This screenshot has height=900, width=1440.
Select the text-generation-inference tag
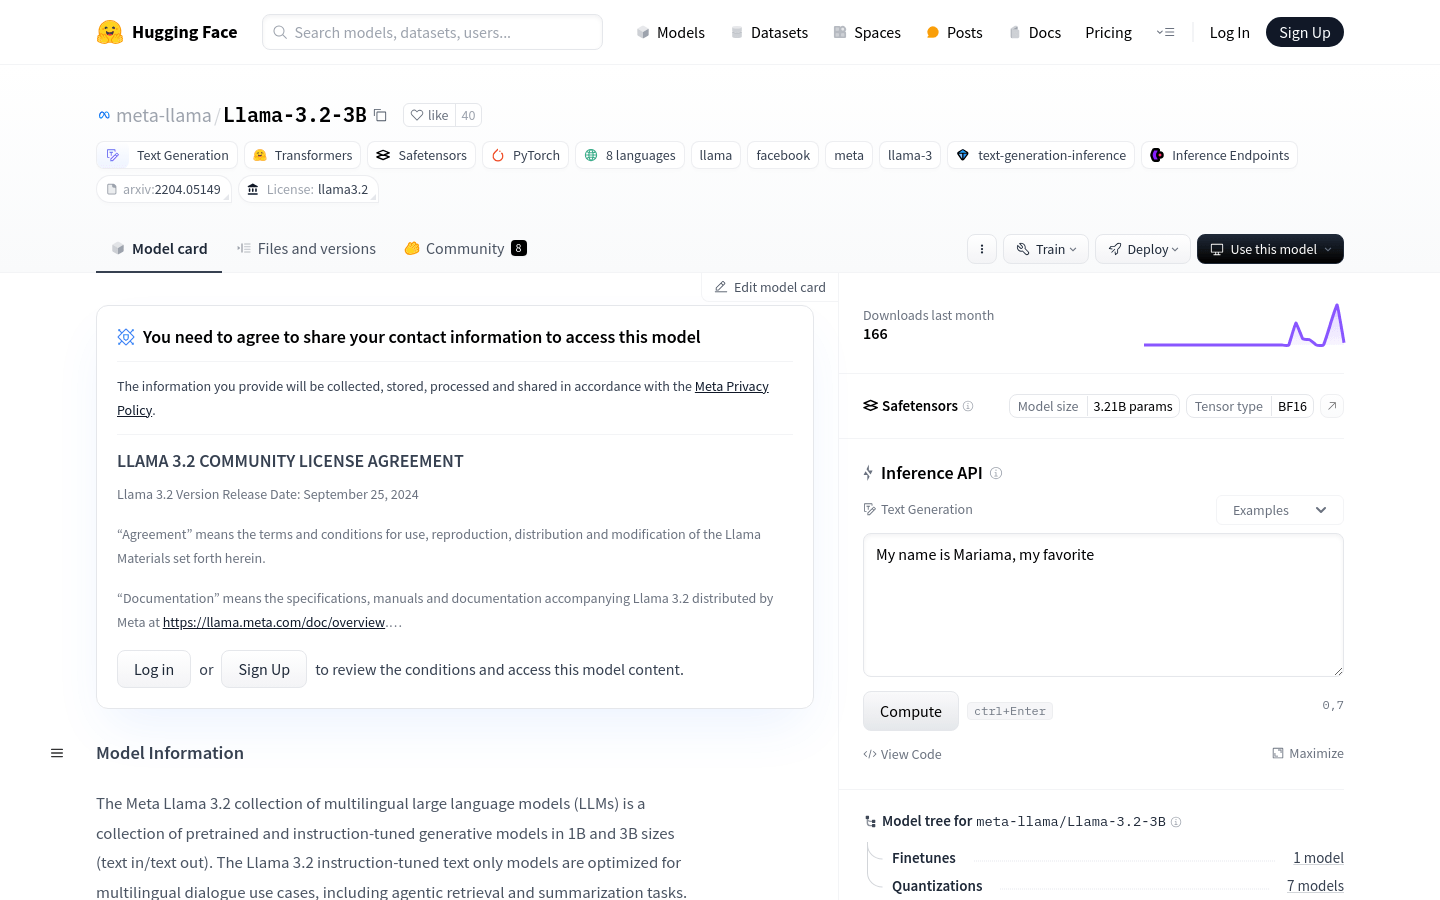tap(1041, 155)
